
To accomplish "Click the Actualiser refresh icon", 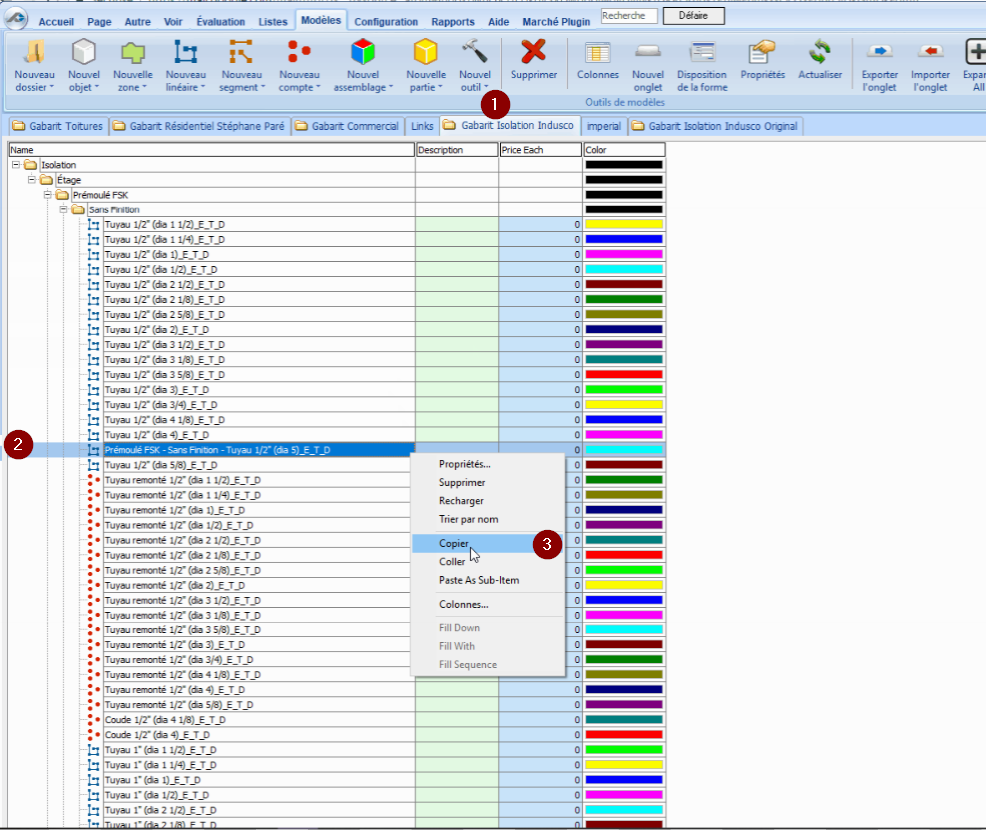I will 820,52.
